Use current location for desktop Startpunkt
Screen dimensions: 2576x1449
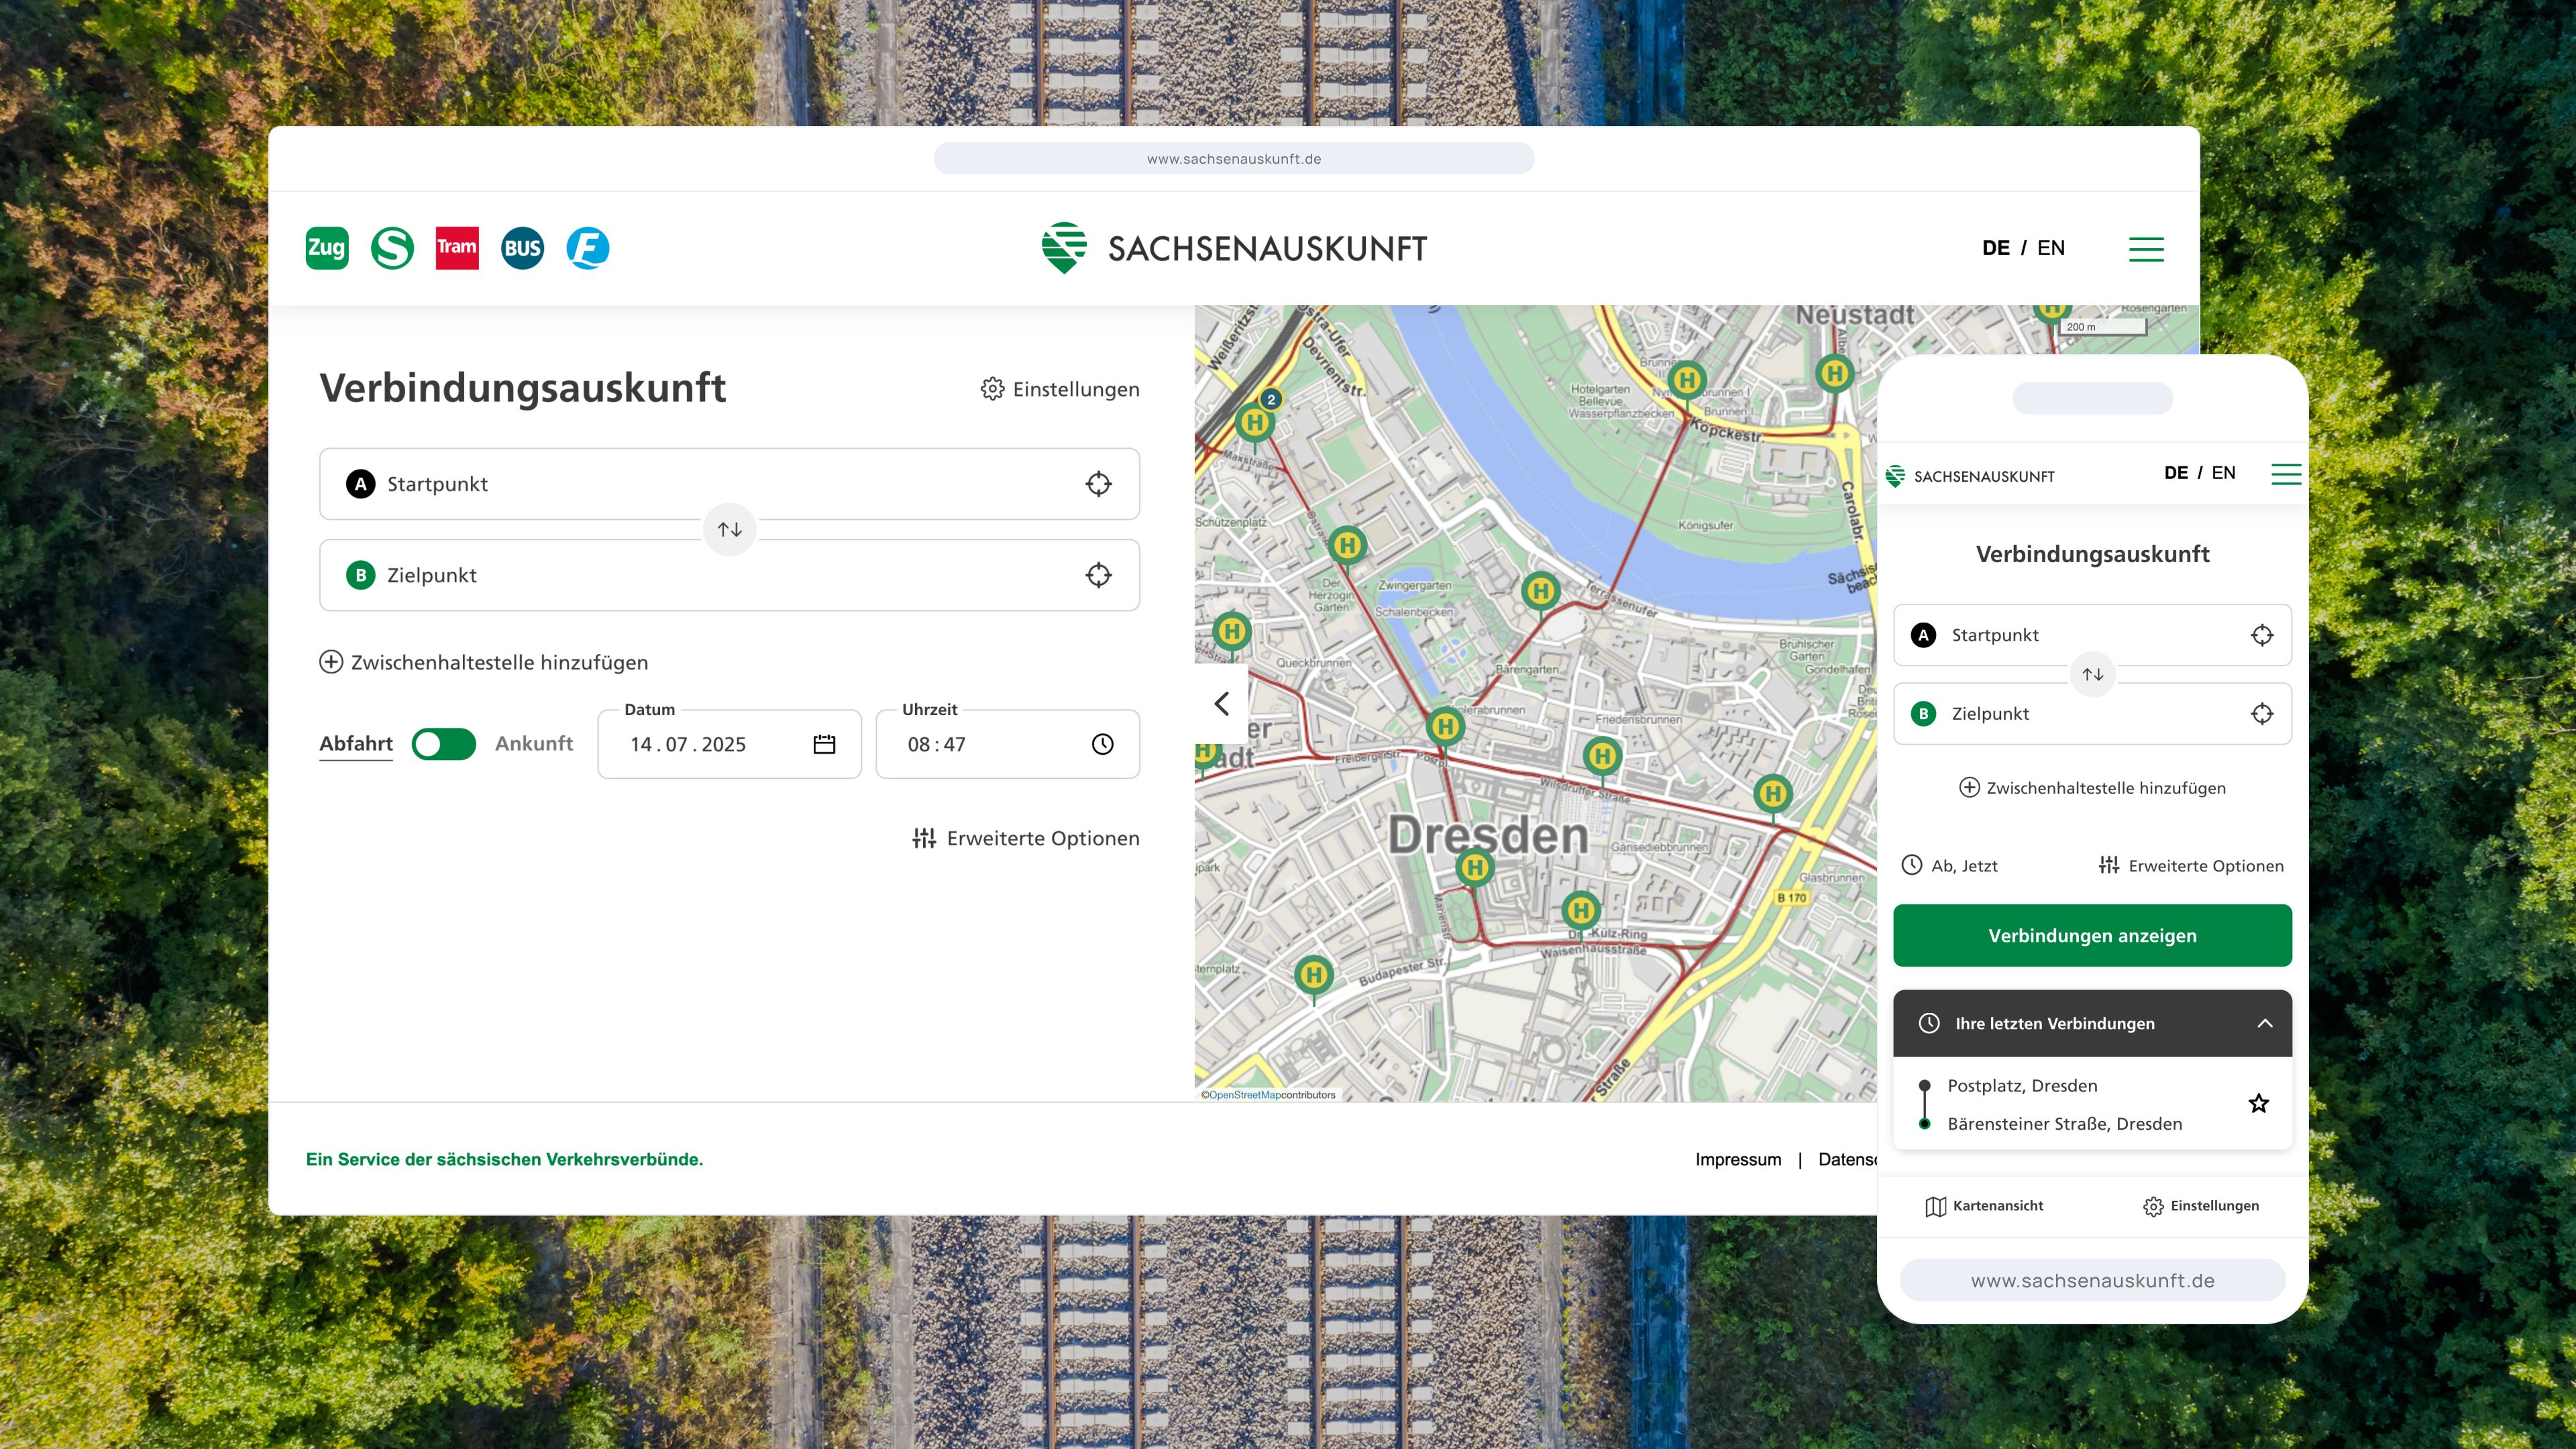point(1098,484)
